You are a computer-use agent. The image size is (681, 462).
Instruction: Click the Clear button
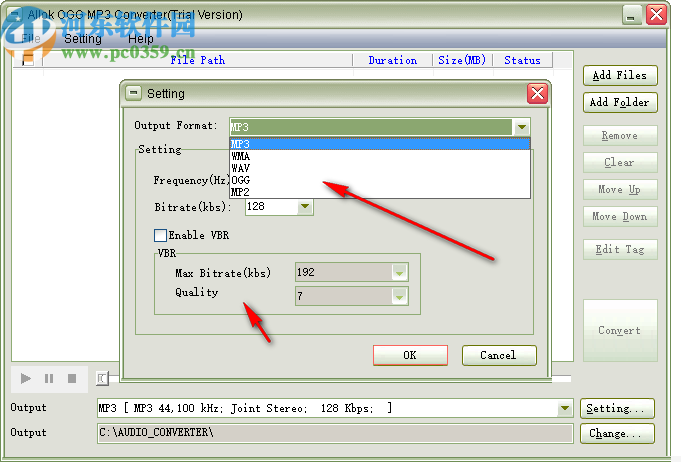coord(620,162)
